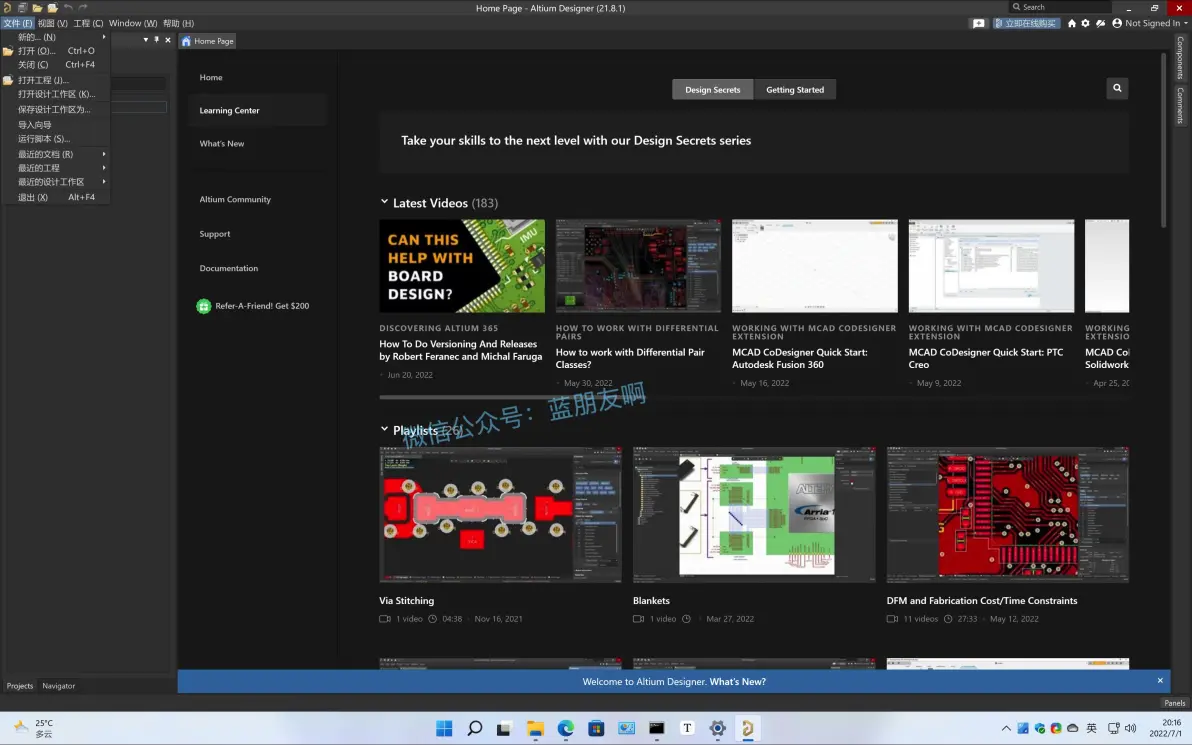Viewport: 1192px width, 745px height.
Task: Select the Home Page document tab
Action: coord(208,41)
